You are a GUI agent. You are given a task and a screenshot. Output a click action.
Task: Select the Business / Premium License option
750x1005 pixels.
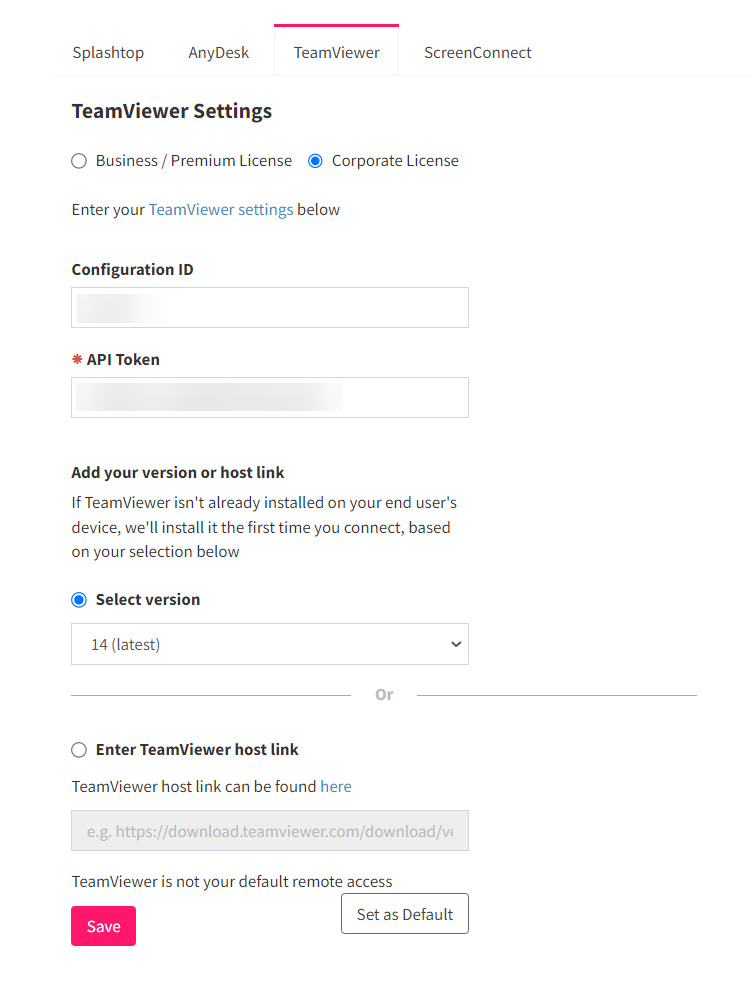(x=79, y=160)
